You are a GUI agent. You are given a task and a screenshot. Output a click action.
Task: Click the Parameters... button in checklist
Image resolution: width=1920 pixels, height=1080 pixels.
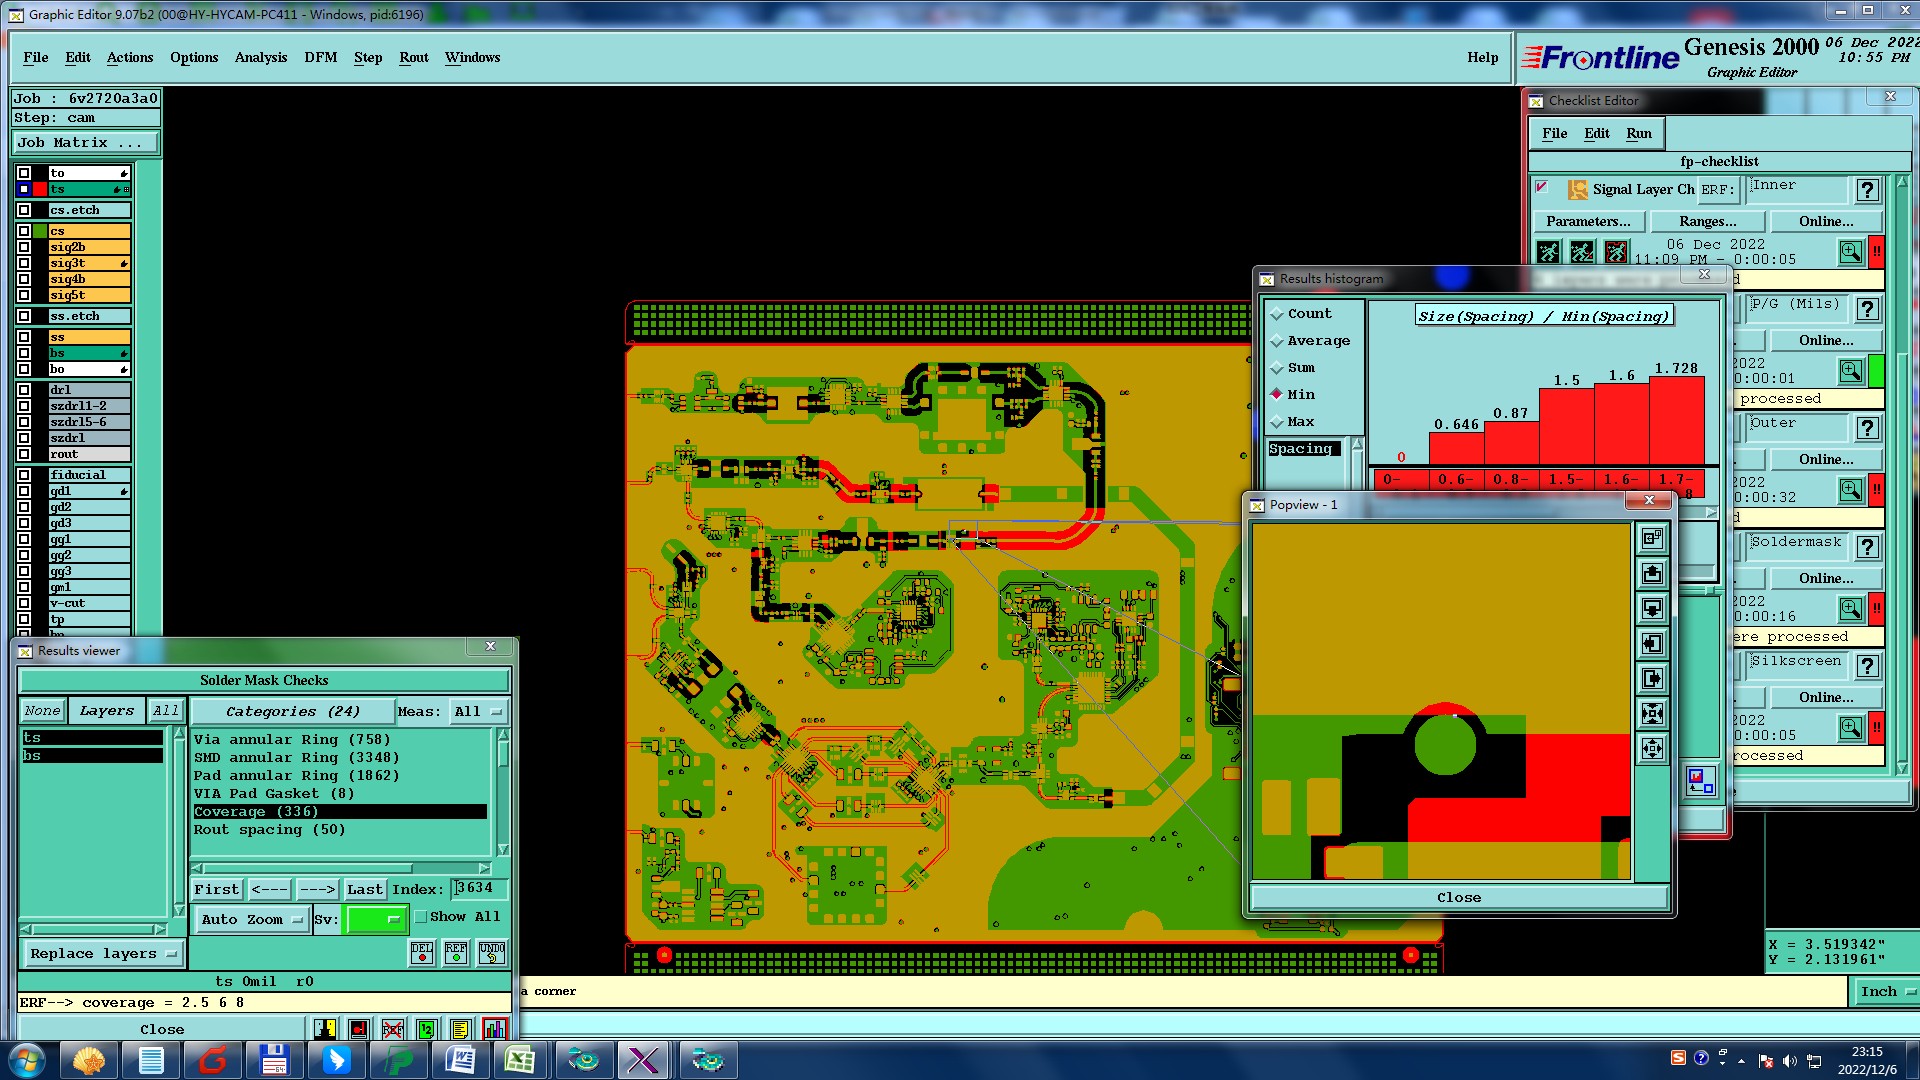(x=1587, y=221)
